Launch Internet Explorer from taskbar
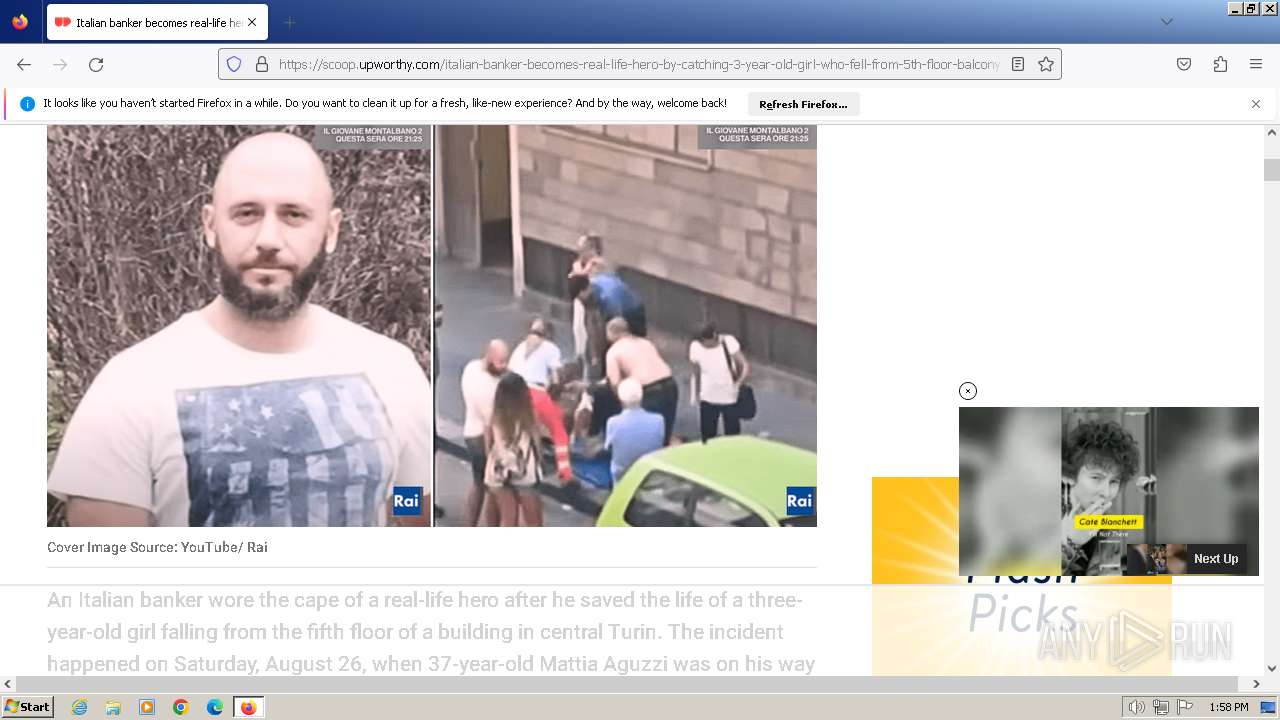 pos(79,707)
